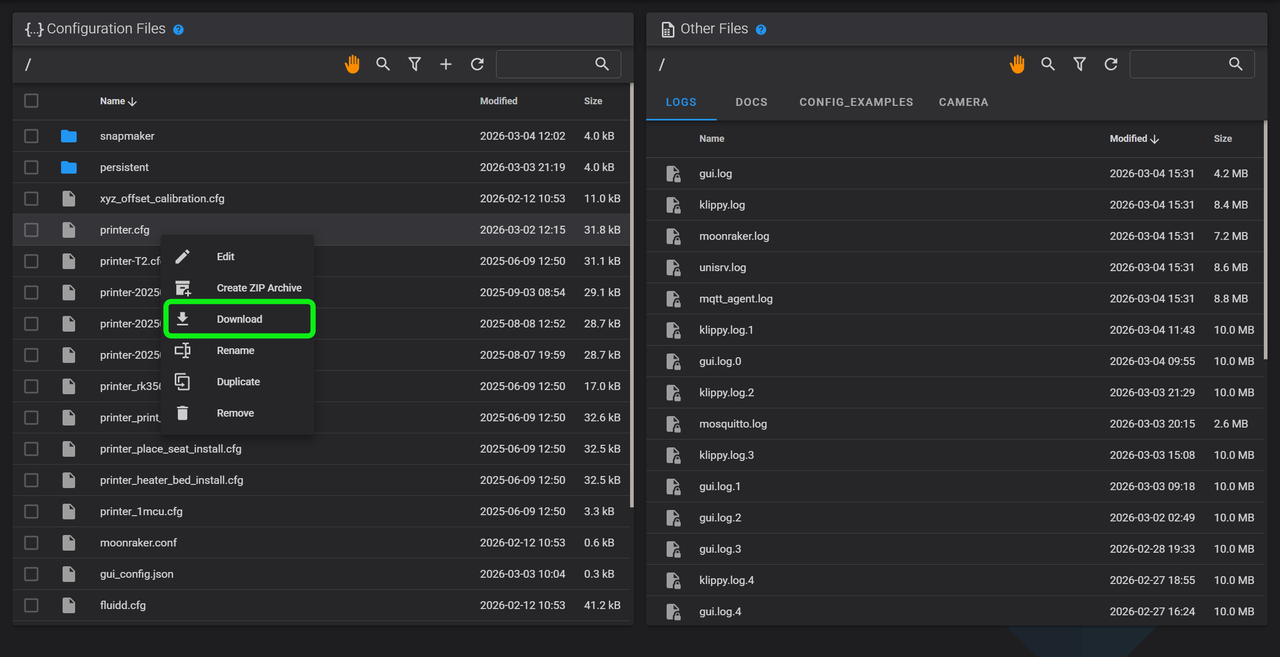
Task: Switch to the CONFIG_EXAMPLES tab
Action: pos(855,102)
